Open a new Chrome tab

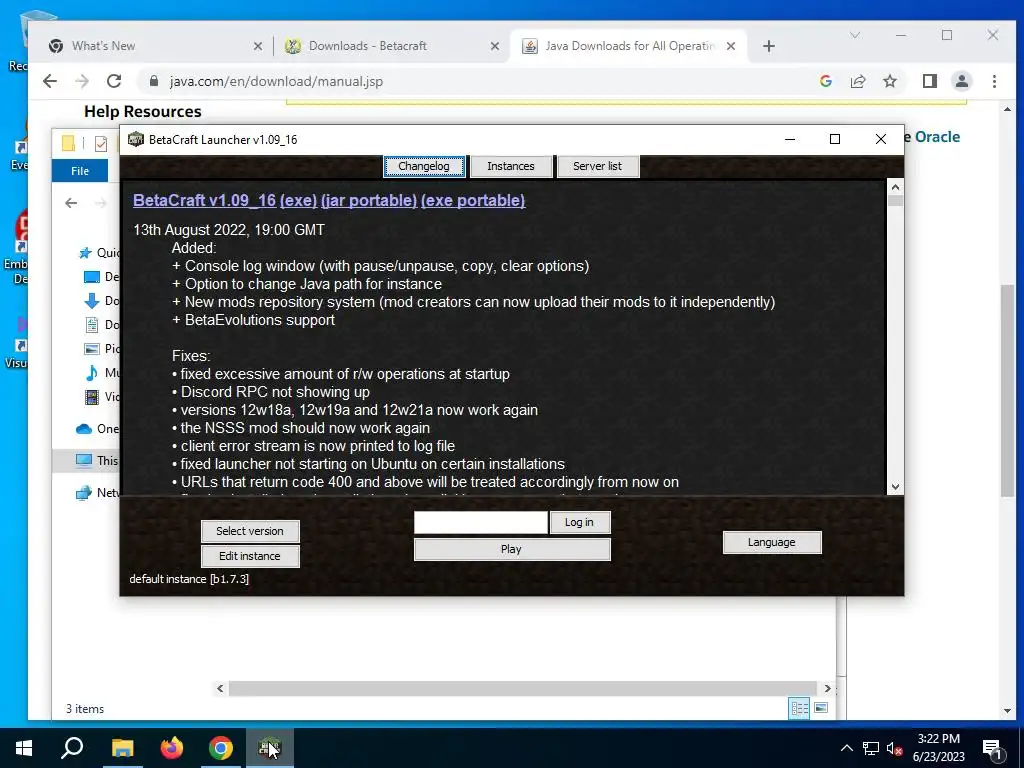769,46
